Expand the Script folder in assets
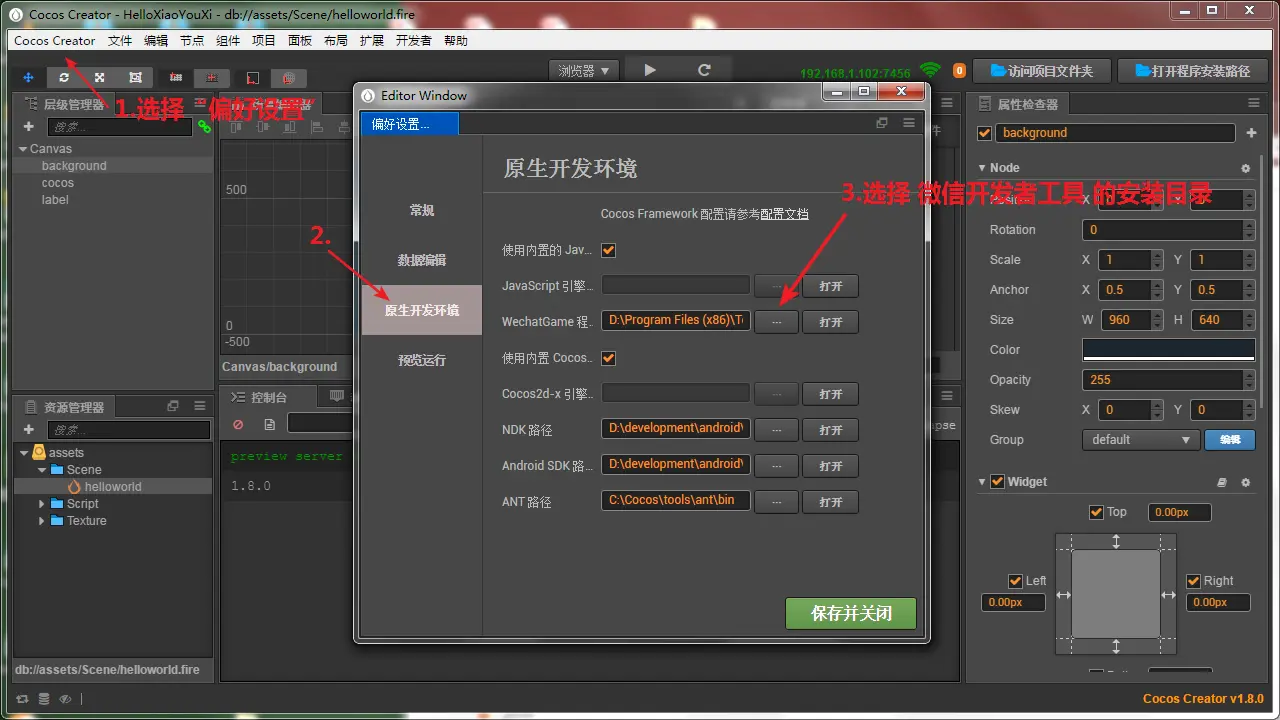 [x=42, y=504]
